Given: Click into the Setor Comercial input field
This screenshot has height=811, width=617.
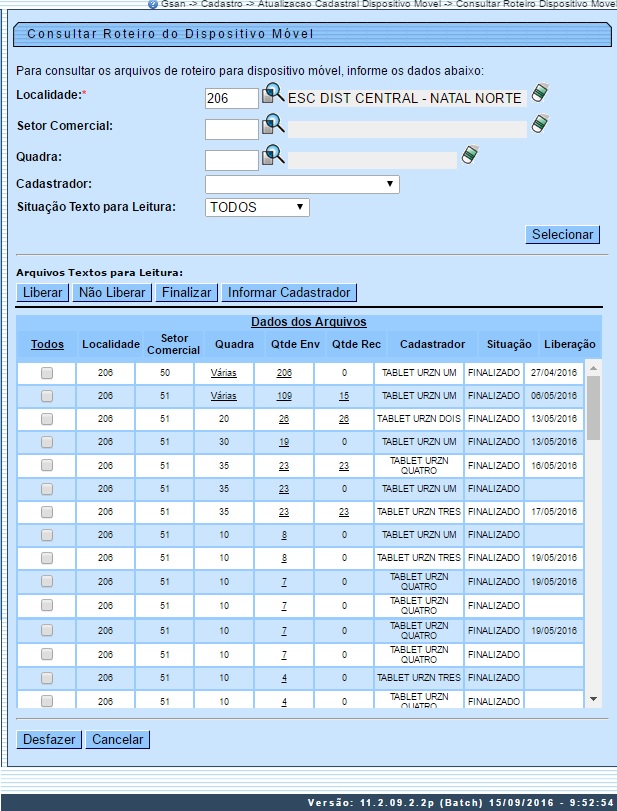Looking at the screenshot, I should (231, 129).
